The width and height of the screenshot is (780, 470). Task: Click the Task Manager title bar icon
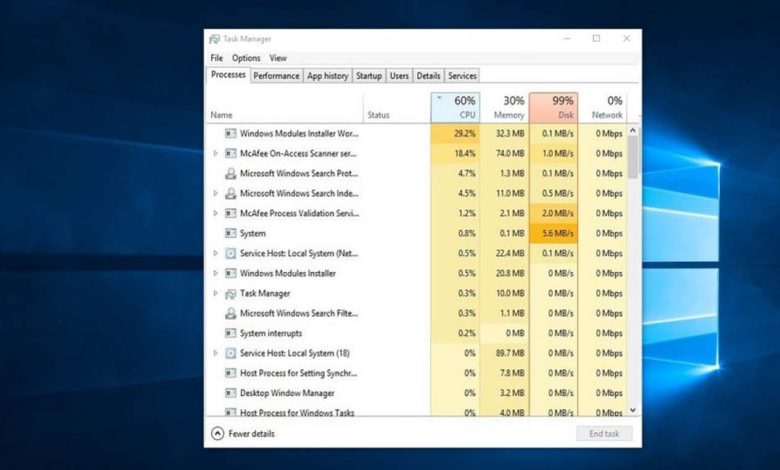point(214,39)
